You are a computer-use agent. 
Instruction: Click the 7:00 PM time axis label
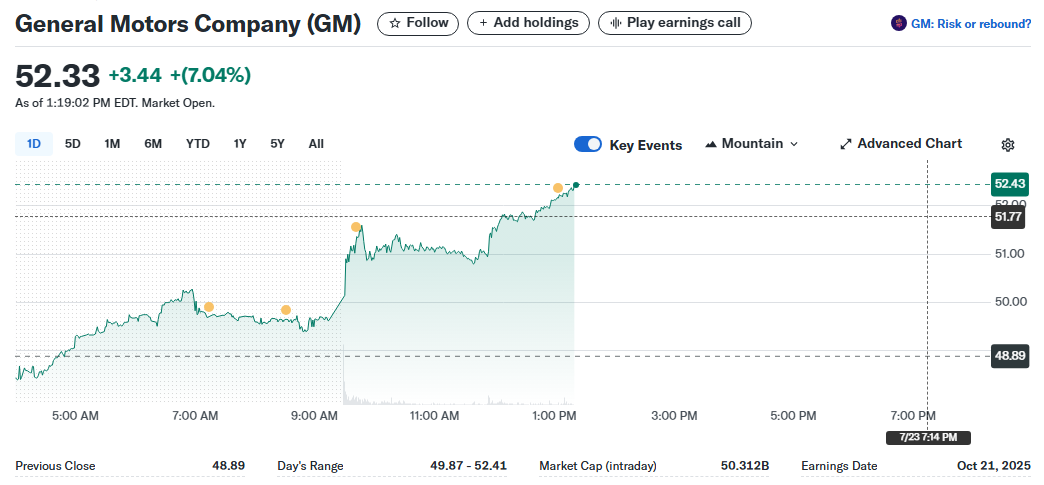pyautogui.click(x=913, y=416)
